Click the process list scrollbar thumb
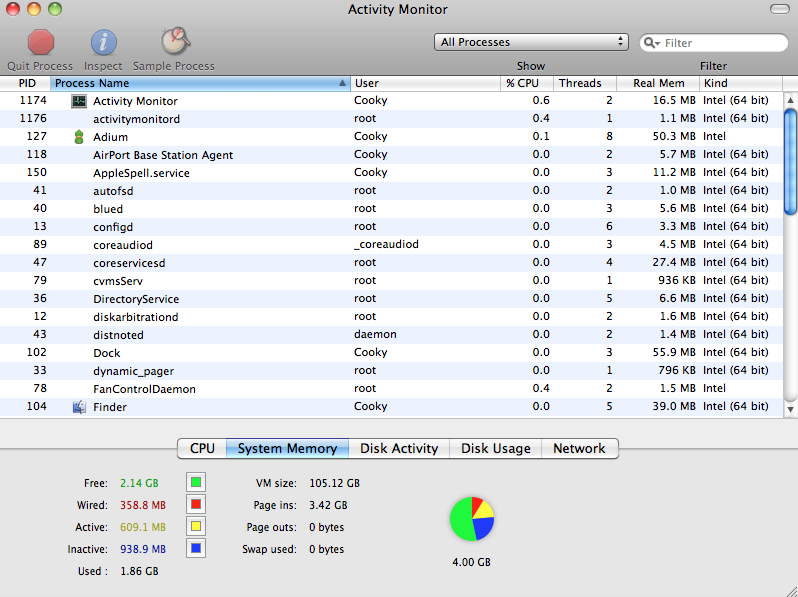Viewport: 798px width, 597px height. click(x=790, y=161)
